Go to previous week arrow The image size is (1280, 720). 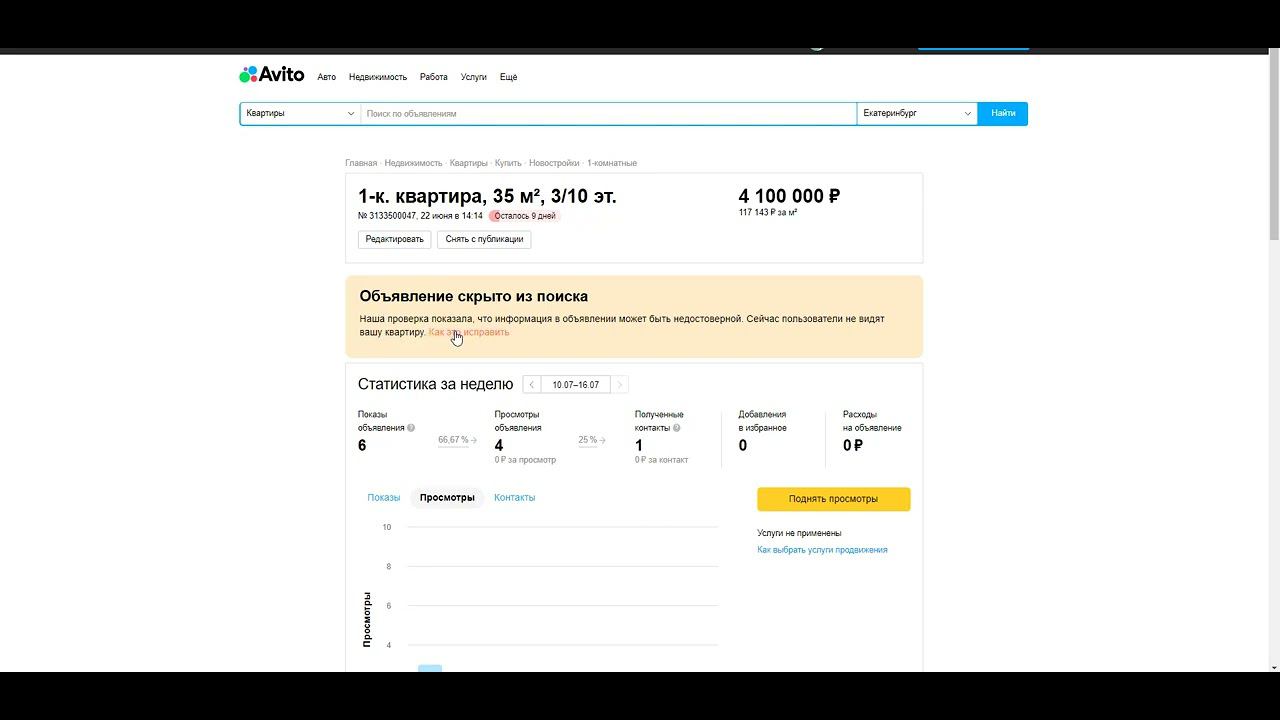tap(532, 385)
